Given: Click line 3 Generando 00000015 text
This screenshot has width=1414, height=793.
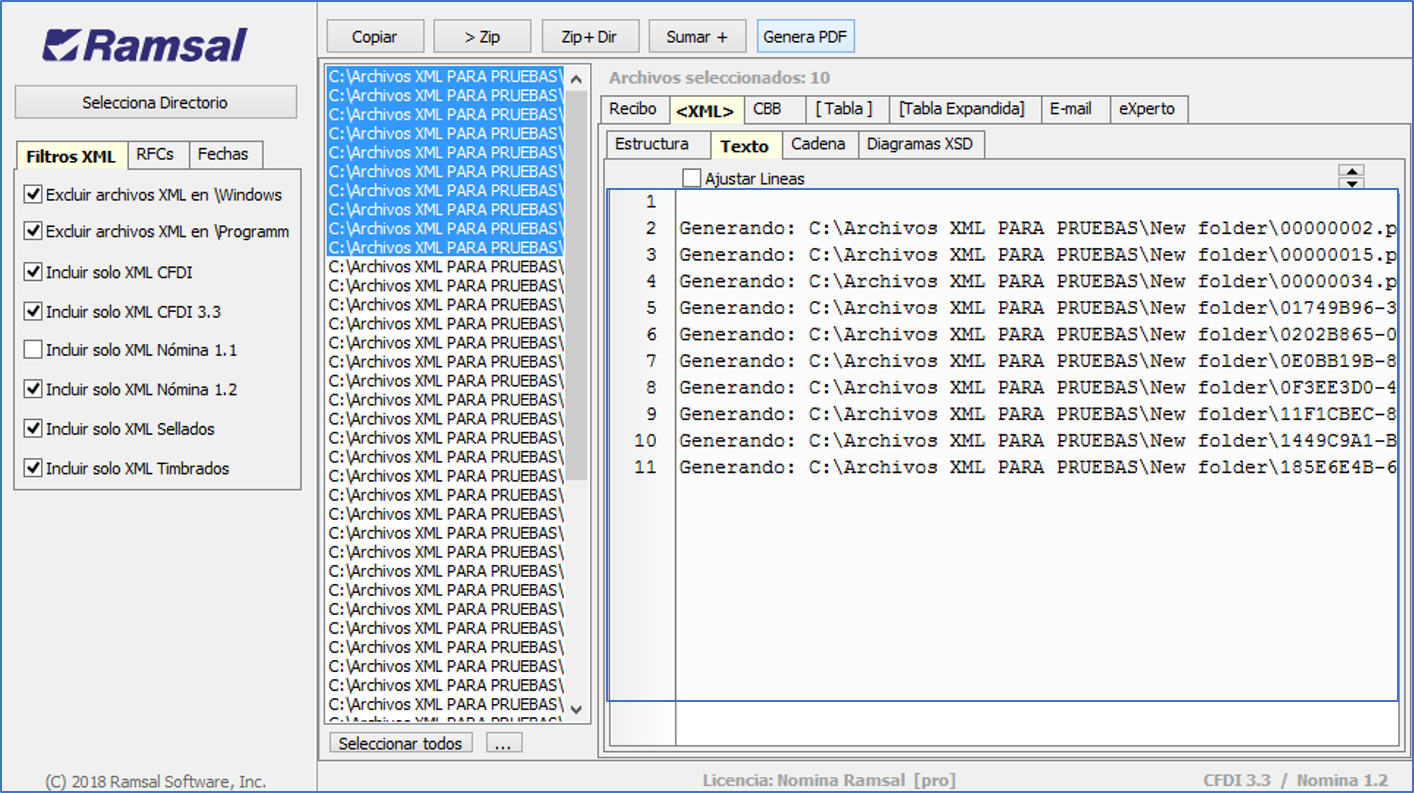Looking at the screenshot, I should (x=1038, y=255).
